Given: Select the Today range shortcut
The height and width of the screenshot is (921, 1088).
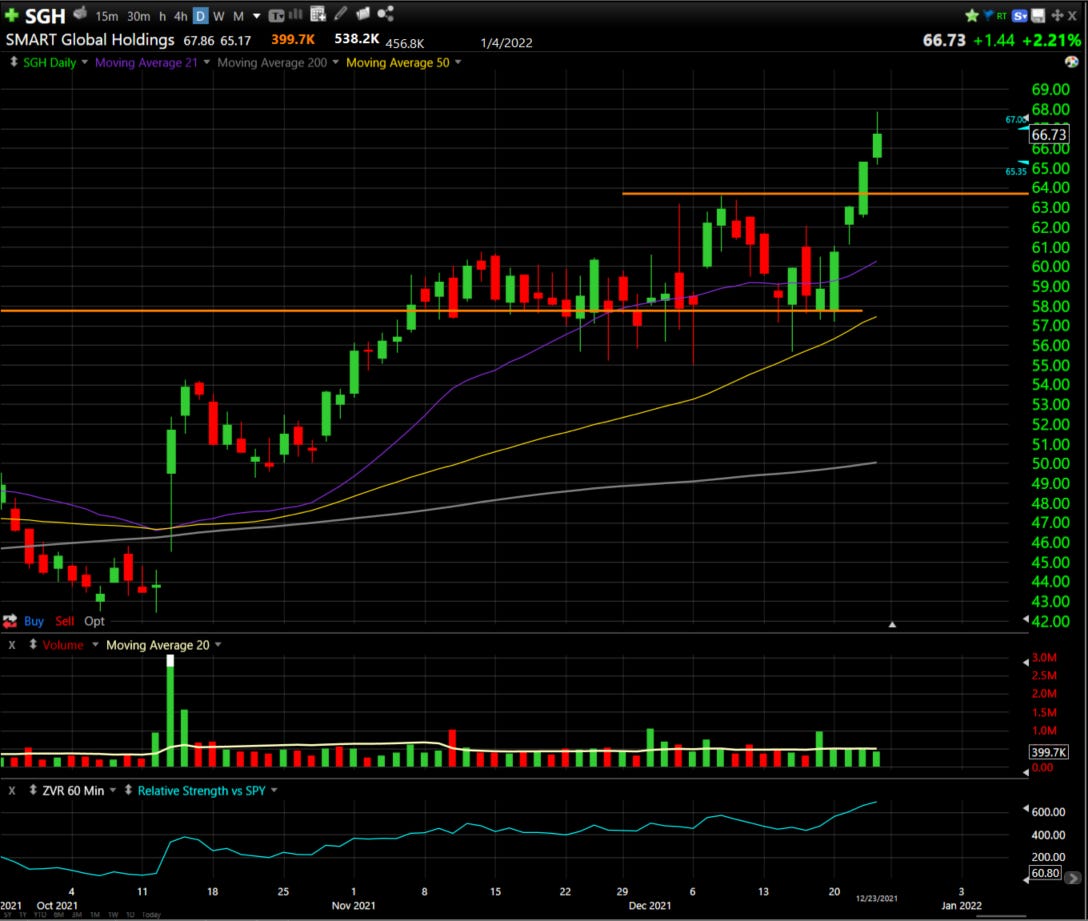Looking at the screenshot, I should [151, 915].
